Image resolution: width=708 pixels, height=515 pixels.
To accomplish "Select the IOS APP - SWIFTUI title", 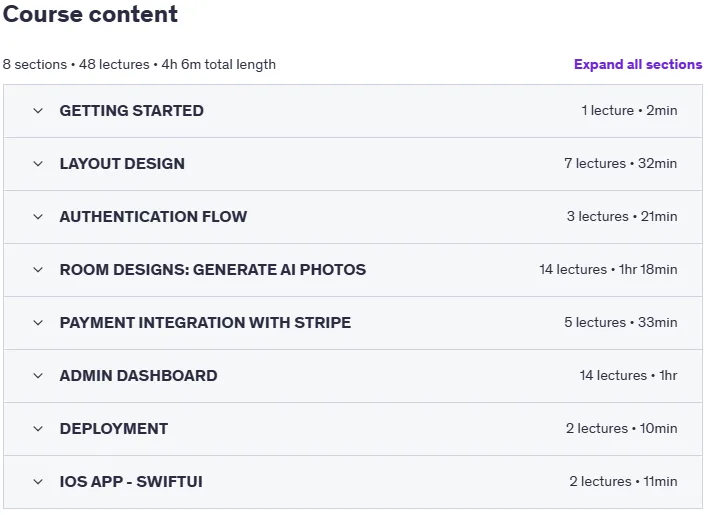I will [131, 482].
